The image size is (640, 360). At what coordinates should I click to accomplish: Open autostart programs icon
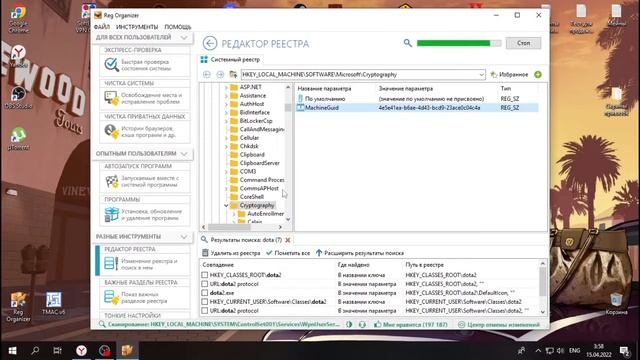pyautogui.click(x=111, y=181)
